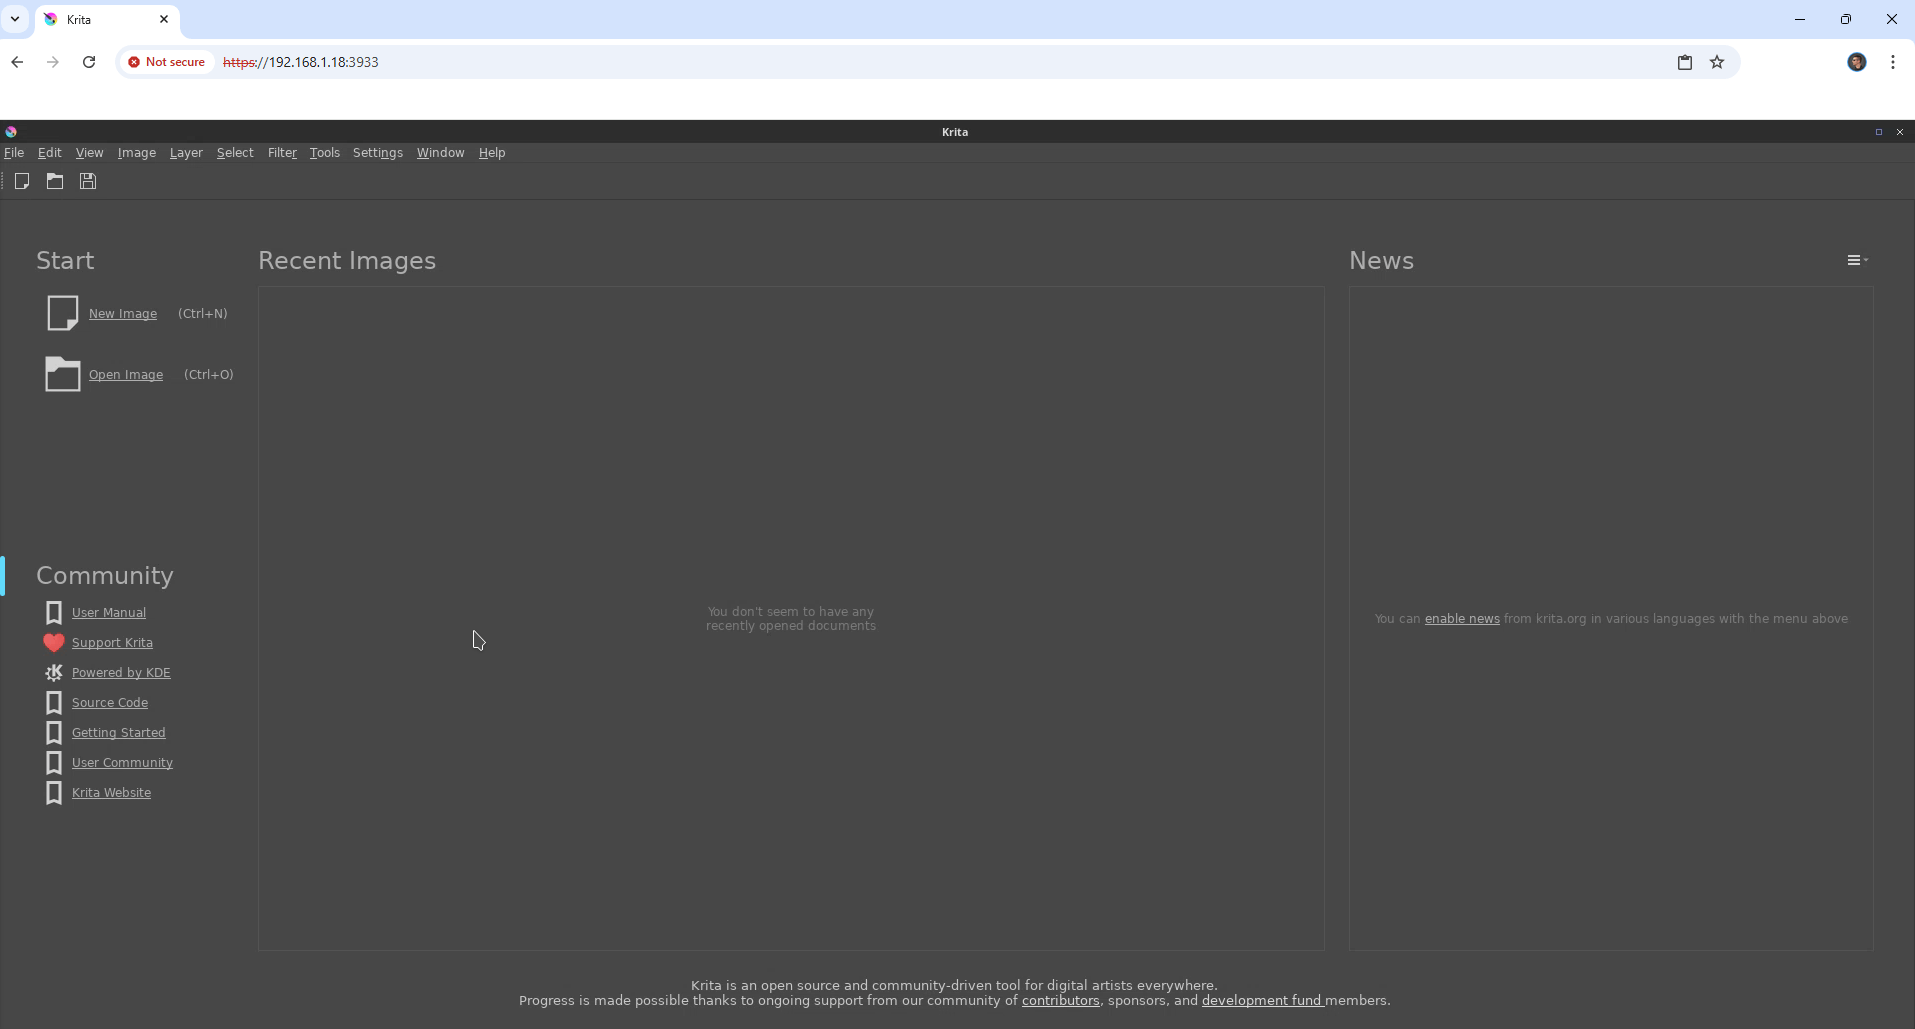This screenshot has width=1915, height=1029.
Task: Bookmark this page with the star icon
Action: pyautogui.click(x=1717, y=62)
